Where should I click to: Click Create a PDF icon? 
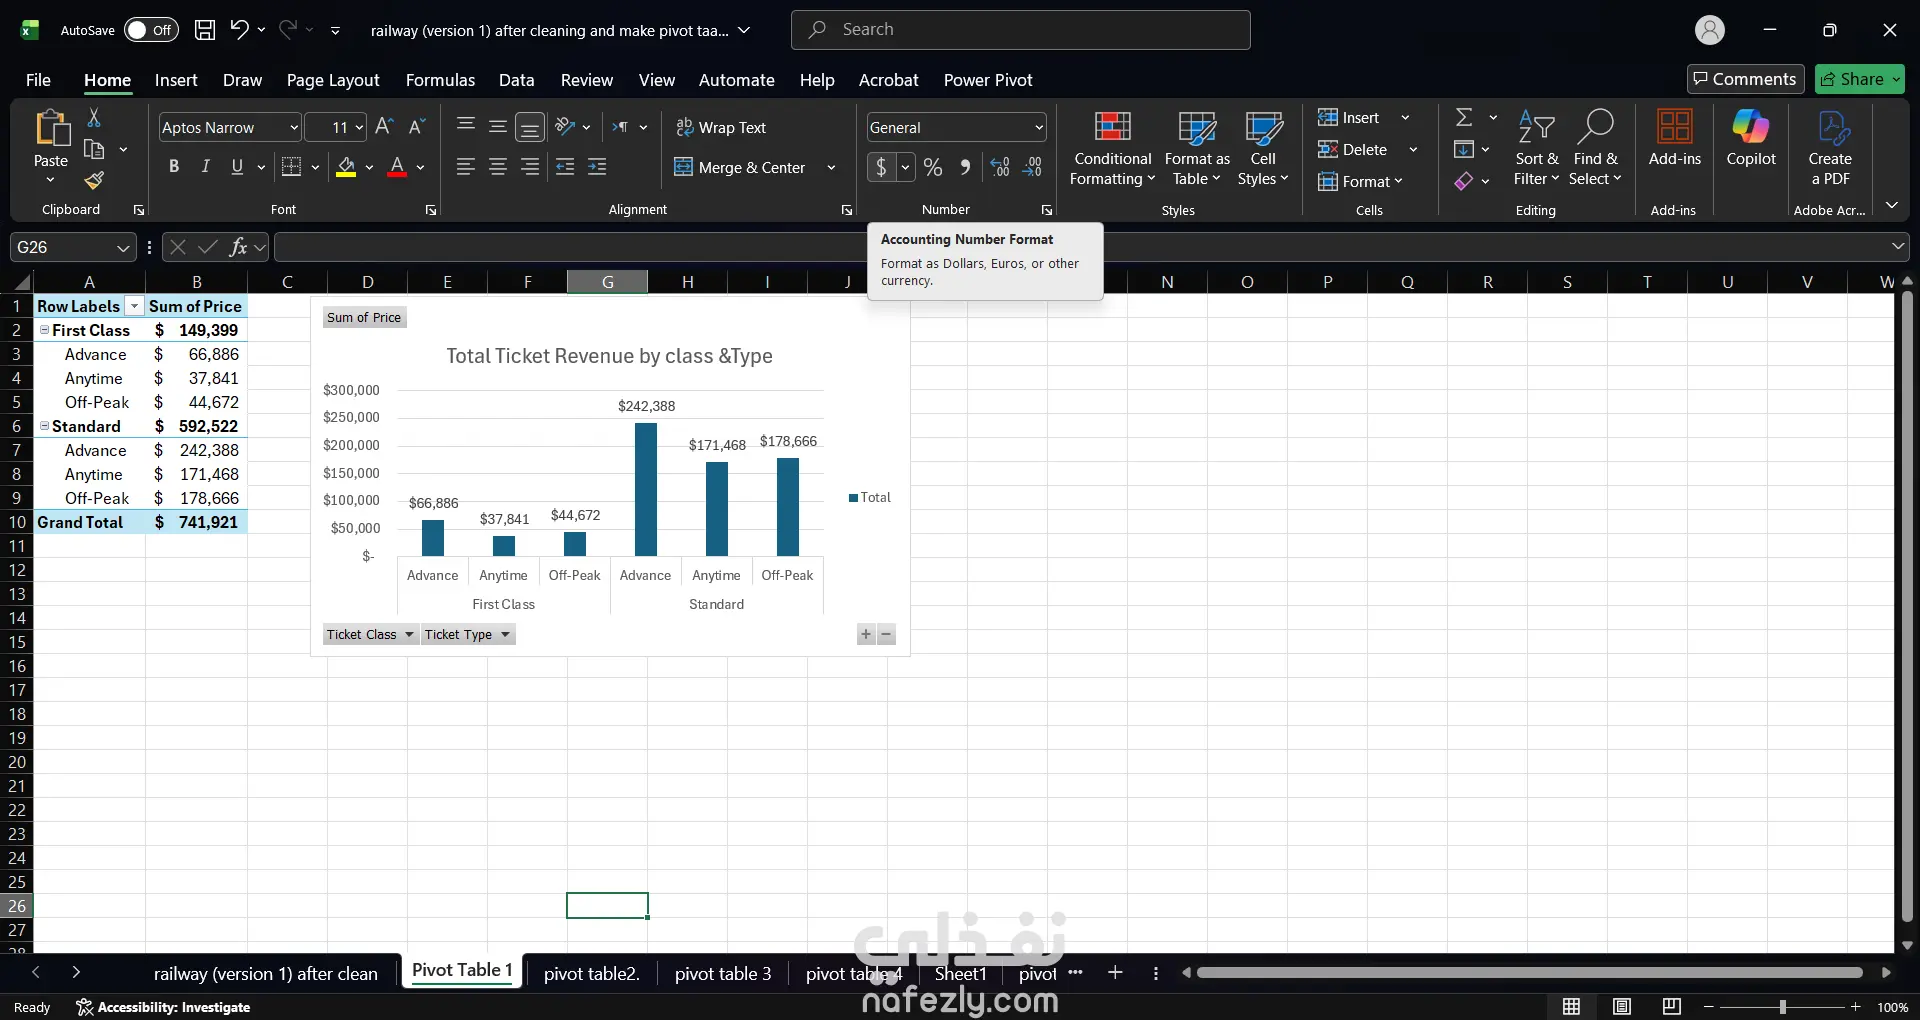coord(1830,147)
